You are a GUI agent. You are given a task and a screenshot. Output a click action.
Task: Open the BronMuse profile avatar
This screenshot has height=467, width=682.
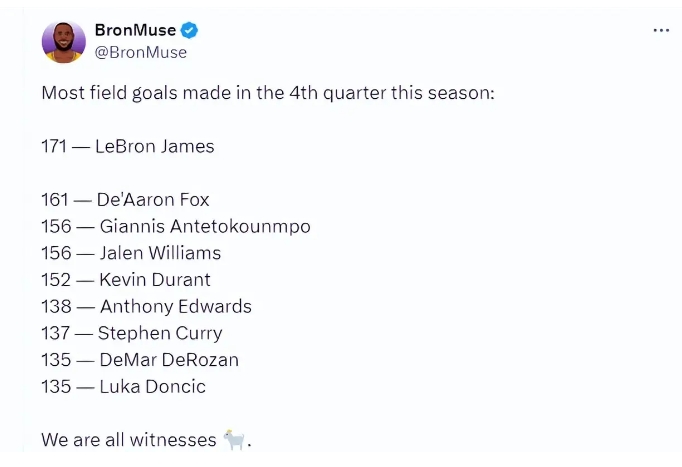tap(64, 42)
